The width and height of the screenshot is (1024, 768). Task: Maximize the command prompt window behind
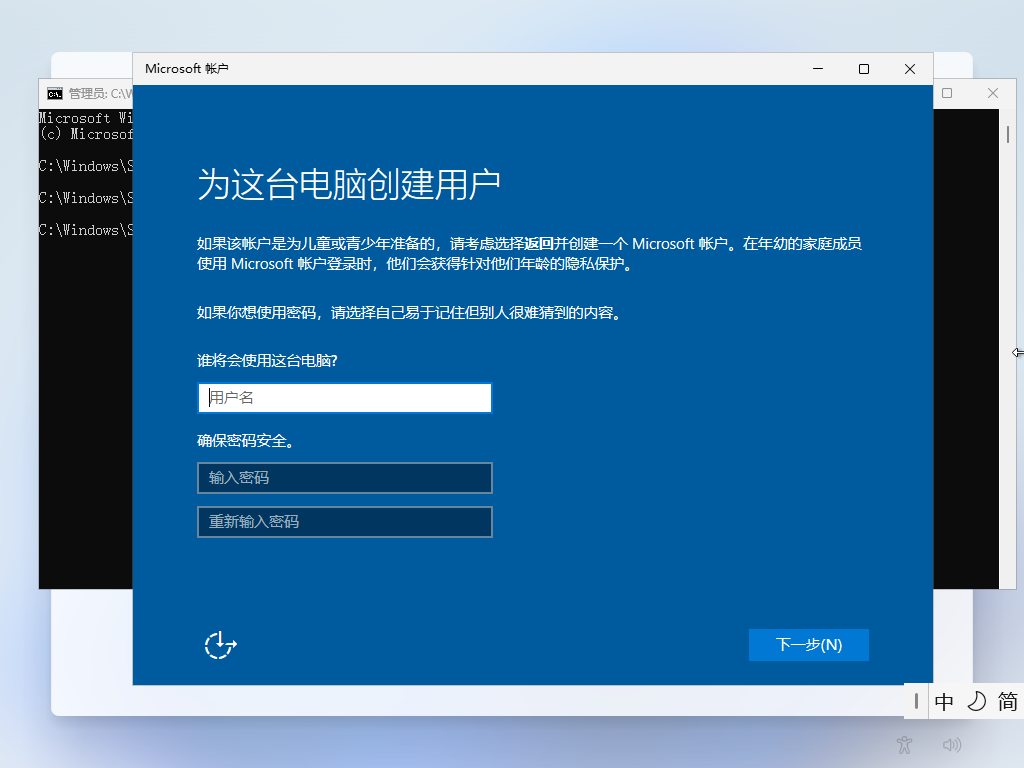click(947, 93)
